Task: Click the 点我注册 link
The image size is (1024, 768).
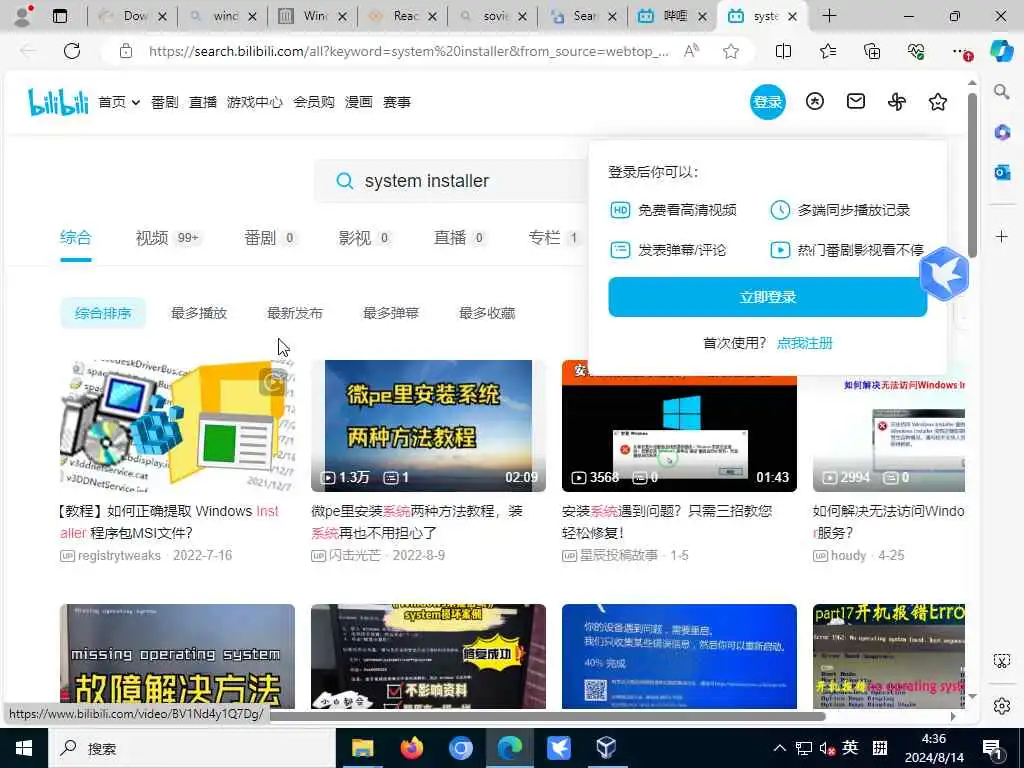Action: tap(805, 343)
